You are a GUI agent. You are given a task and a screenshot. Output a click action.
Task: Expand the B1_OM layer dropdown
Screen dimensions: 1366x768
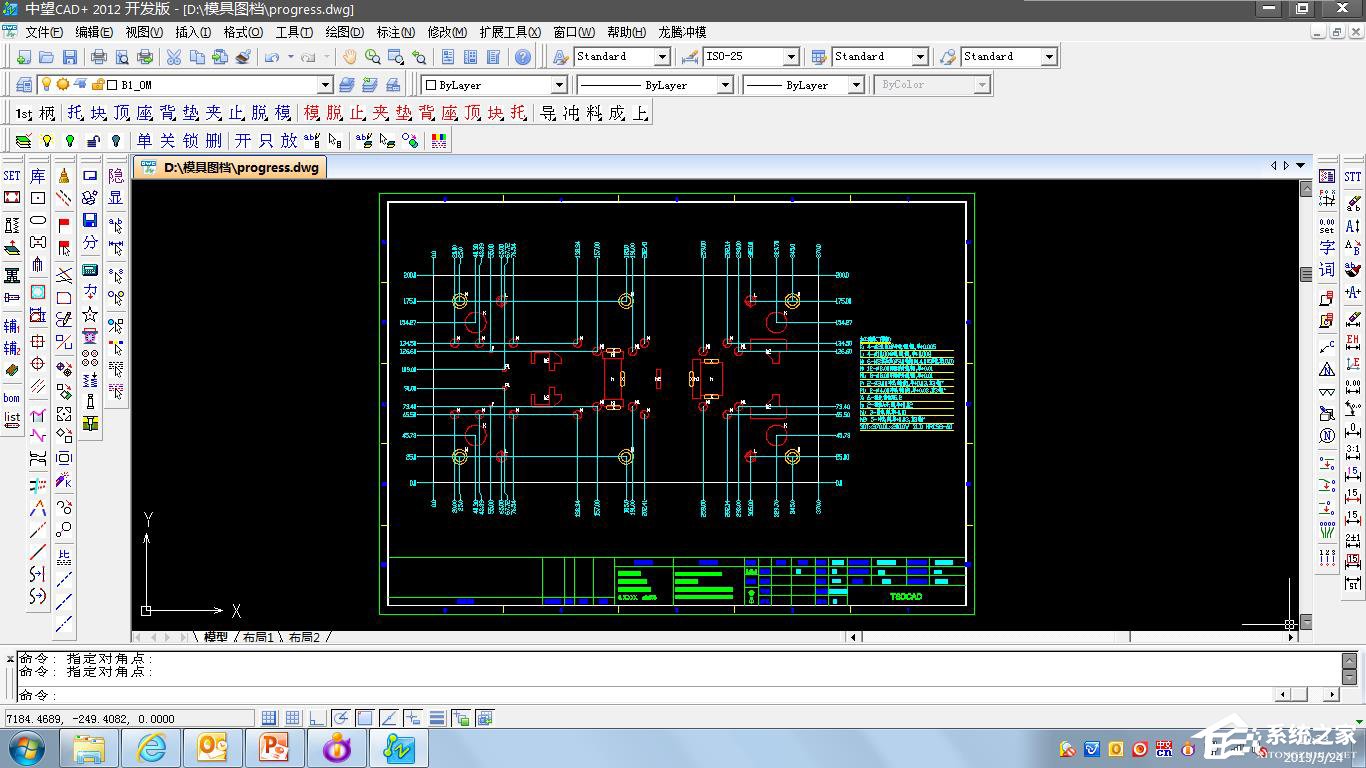(325, 85)
